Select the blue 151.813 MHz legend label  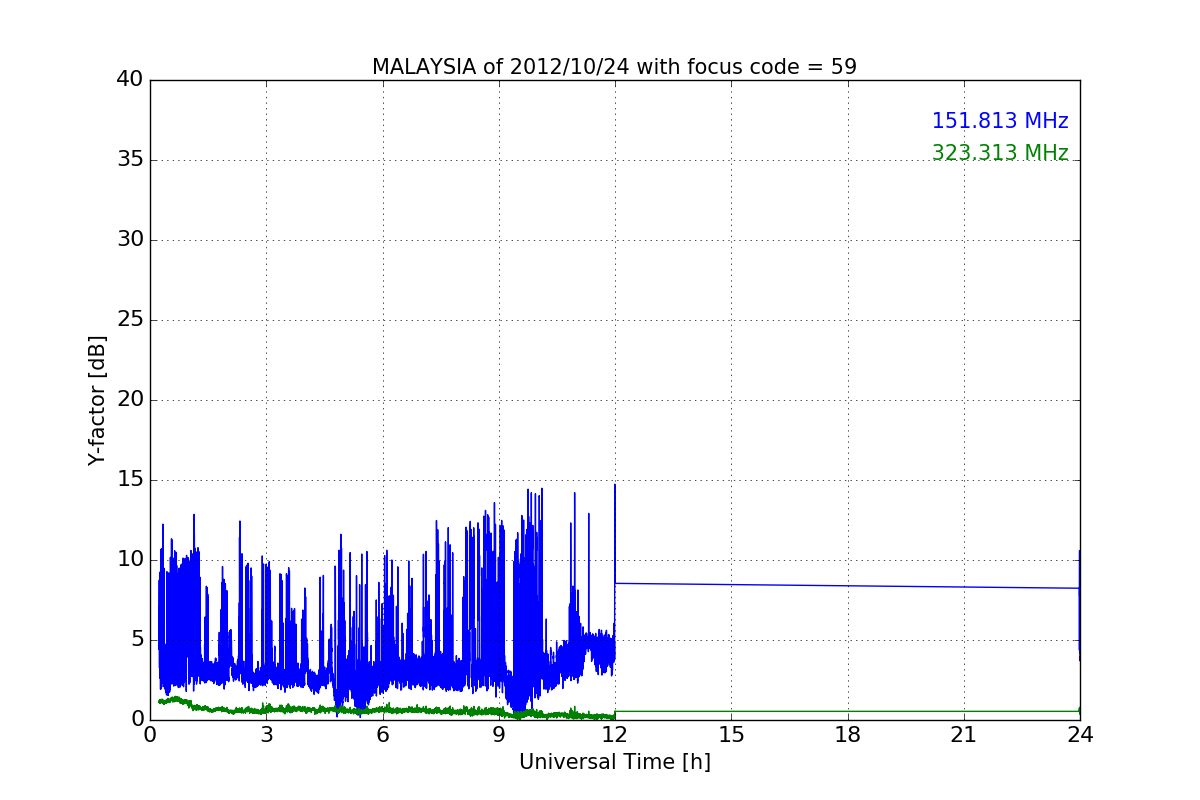[1000, 121]
